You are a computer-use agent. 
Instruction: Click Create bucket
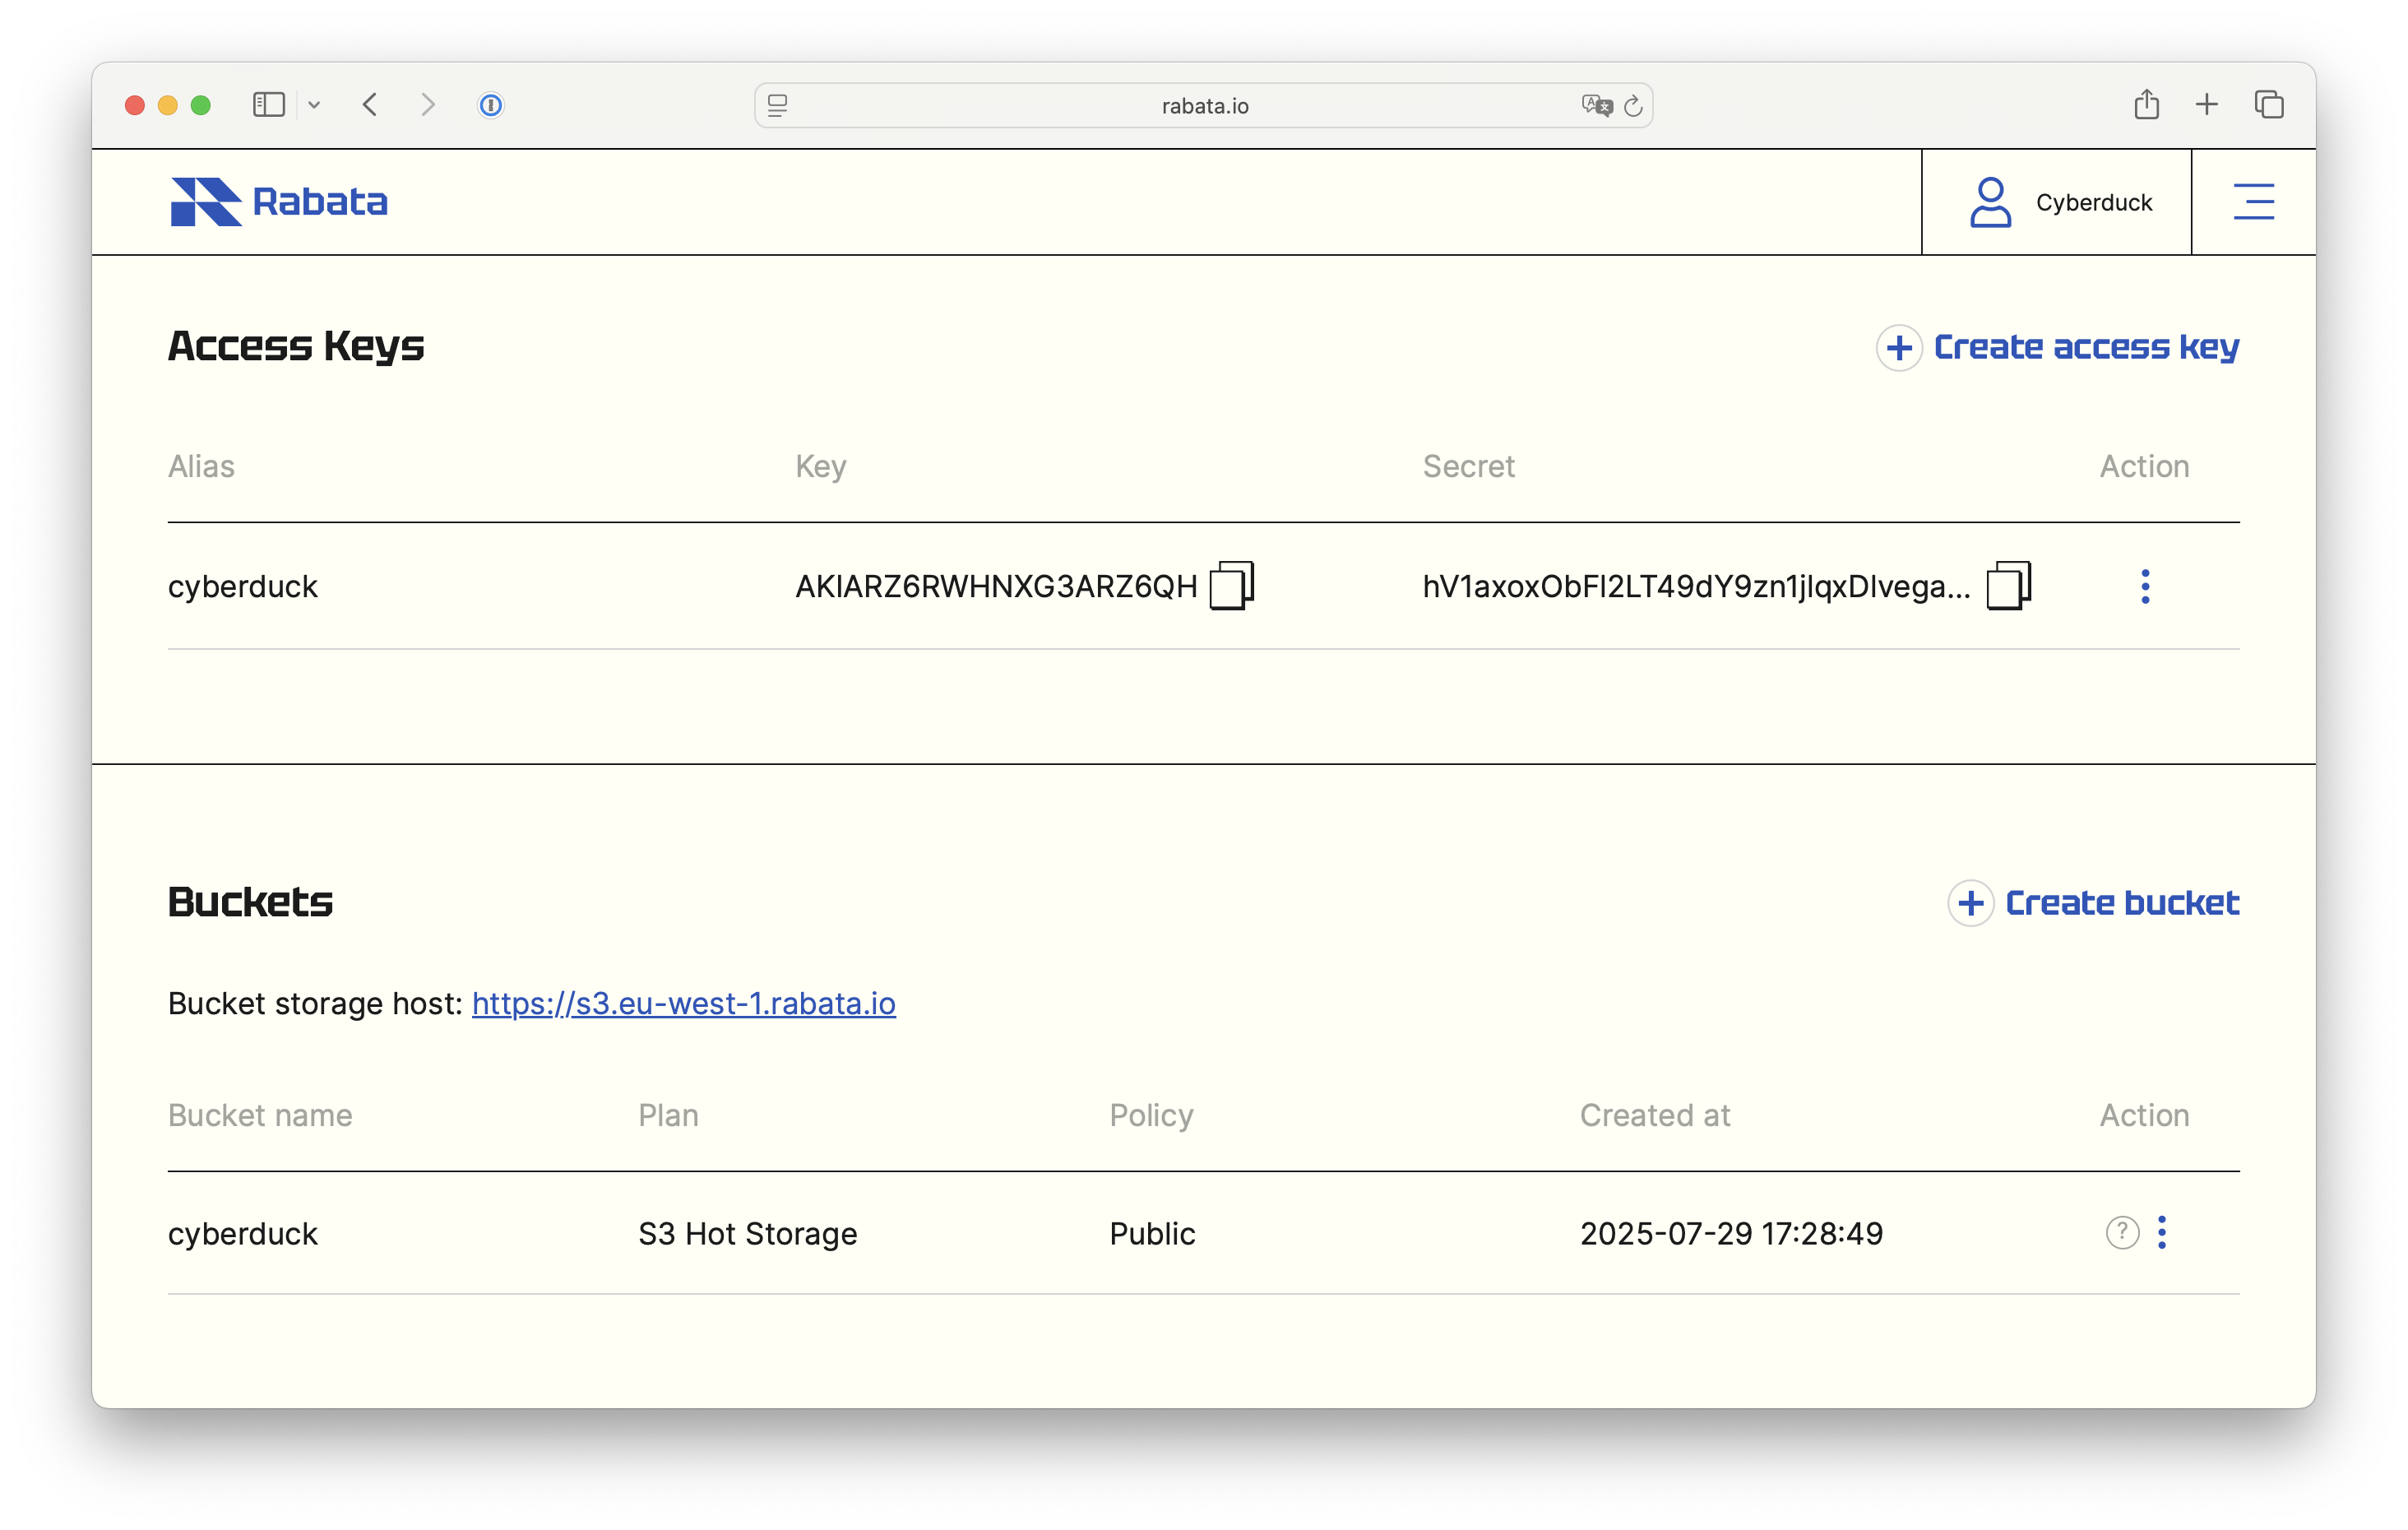tap(2093, 902)
